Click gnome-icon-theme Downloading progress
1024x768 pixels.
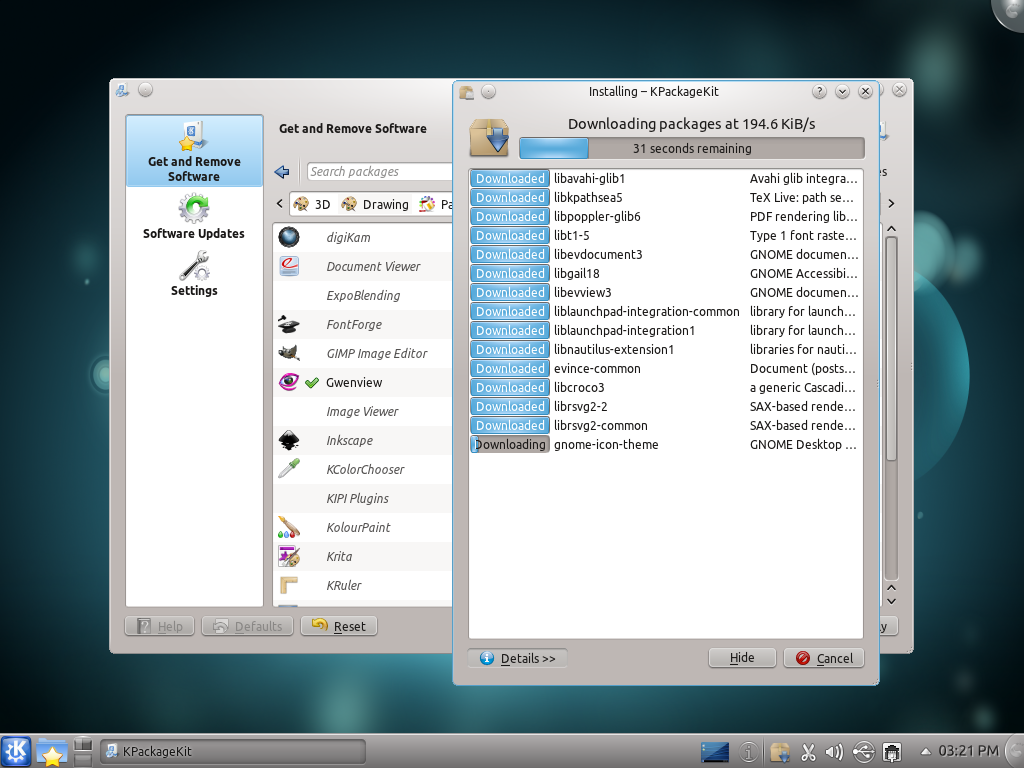point(510,444)
